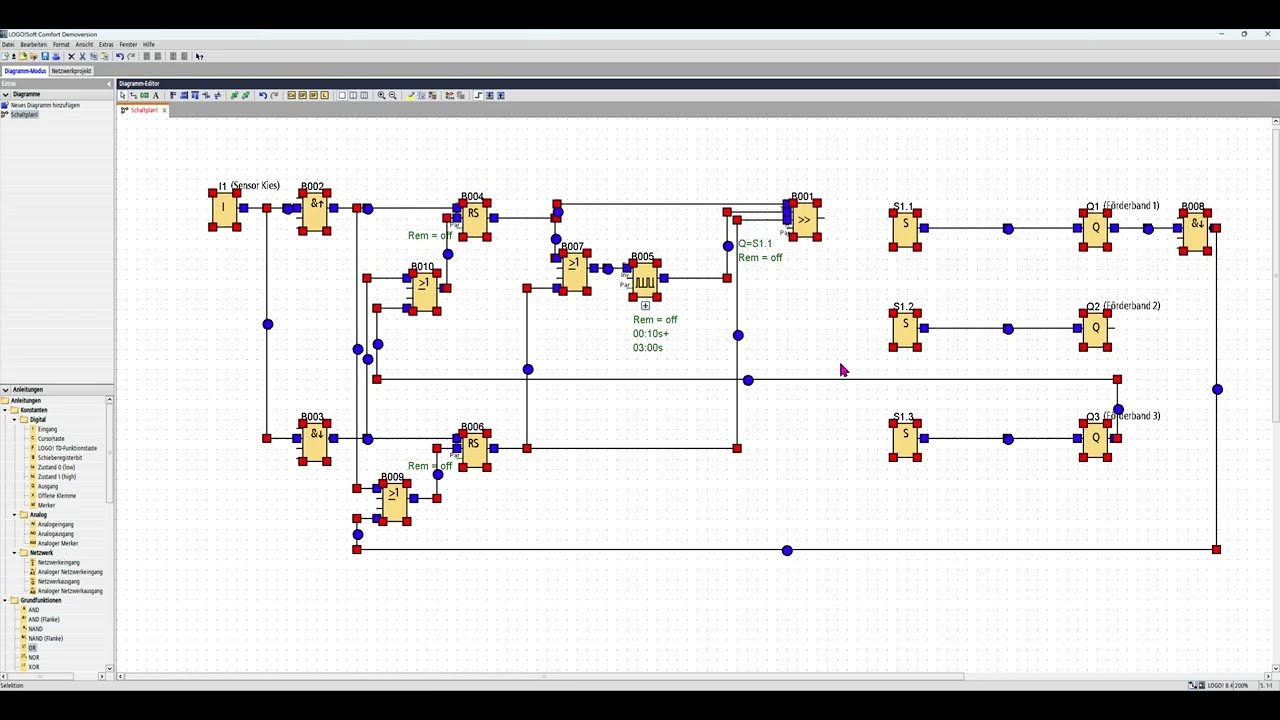The width and height of the screenshot is (1280, 720).
Task: Select block B001 in the diagram
Action: [804, 220]
